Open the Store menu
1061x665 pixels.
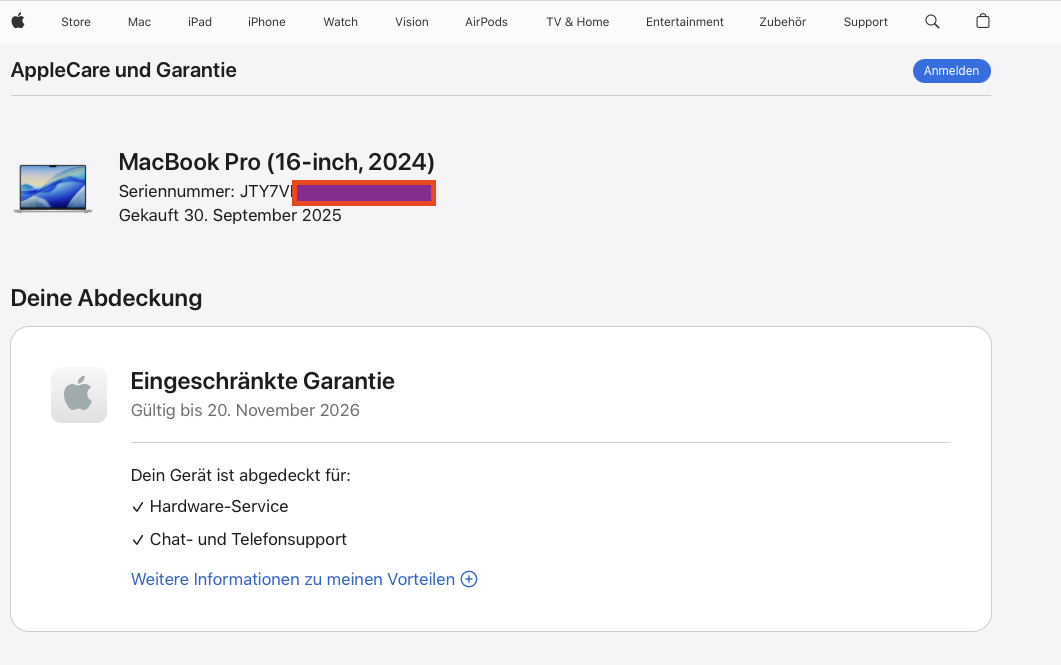76,22
